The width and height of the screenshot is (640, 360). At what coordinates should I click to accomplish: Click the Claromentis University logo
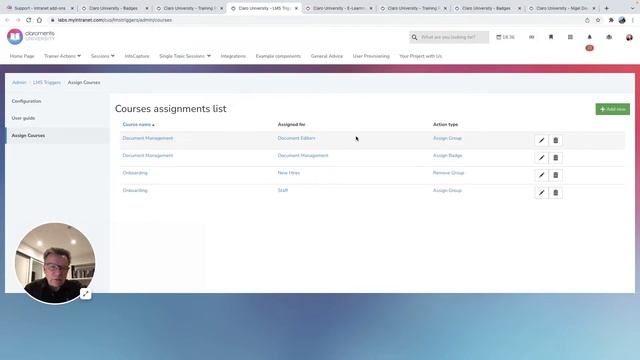coord(31,36)
